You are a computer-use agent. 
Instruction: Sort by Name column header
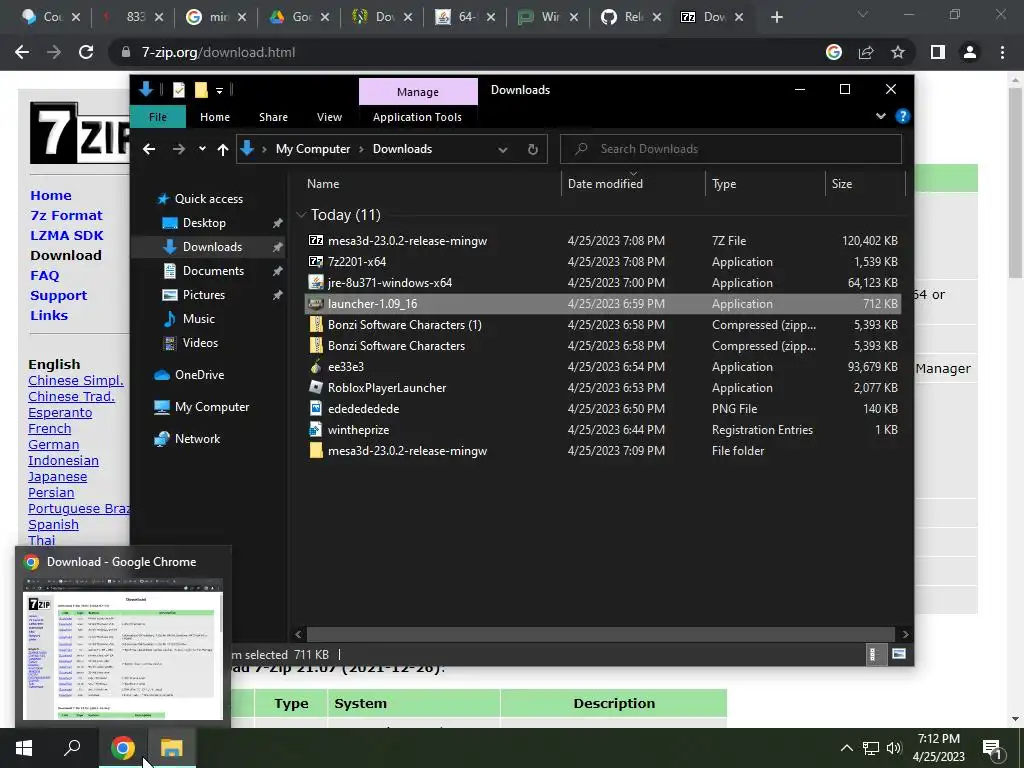coord(431,184)
